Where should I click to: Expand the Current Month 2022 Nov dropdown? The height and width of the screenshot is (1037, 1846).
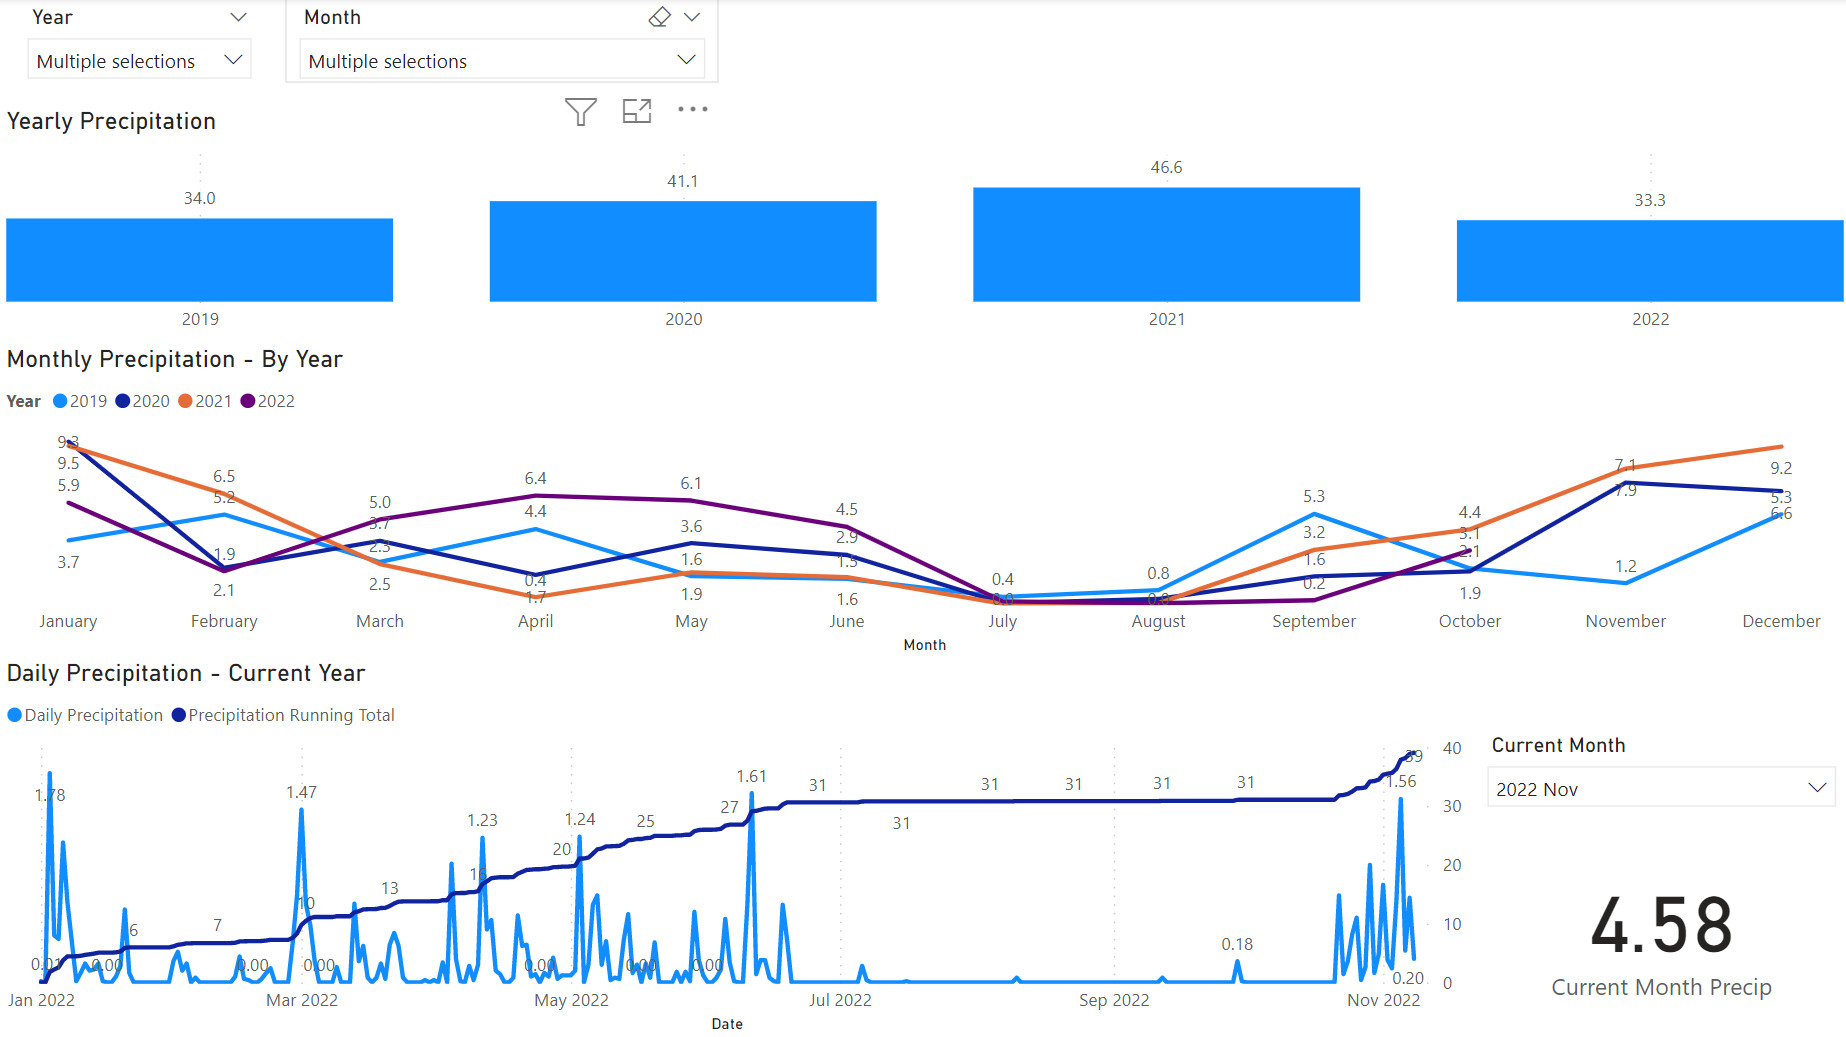(x=1661, y=789)
